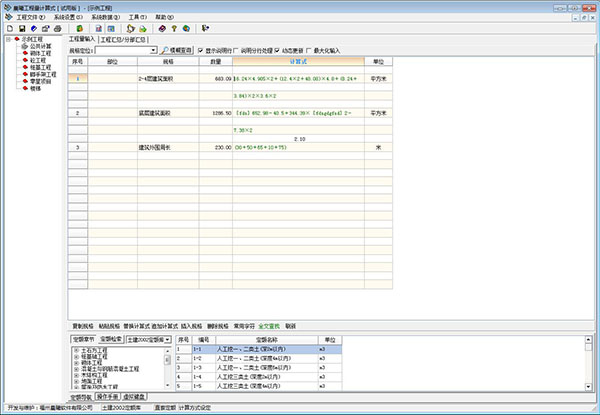Viewport: 600px width, 415px height.
Task: Open the 帮助 menu
Action: (x=165, y=17)
